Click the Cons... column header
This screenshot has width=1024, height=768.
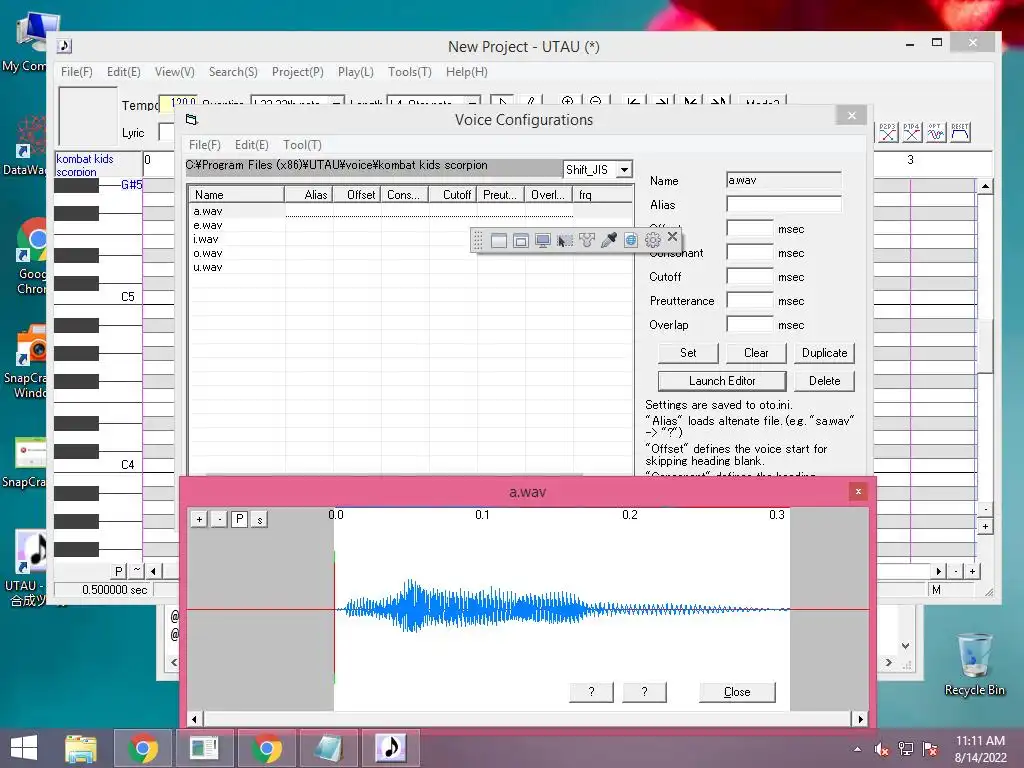[x=404, y=195]
